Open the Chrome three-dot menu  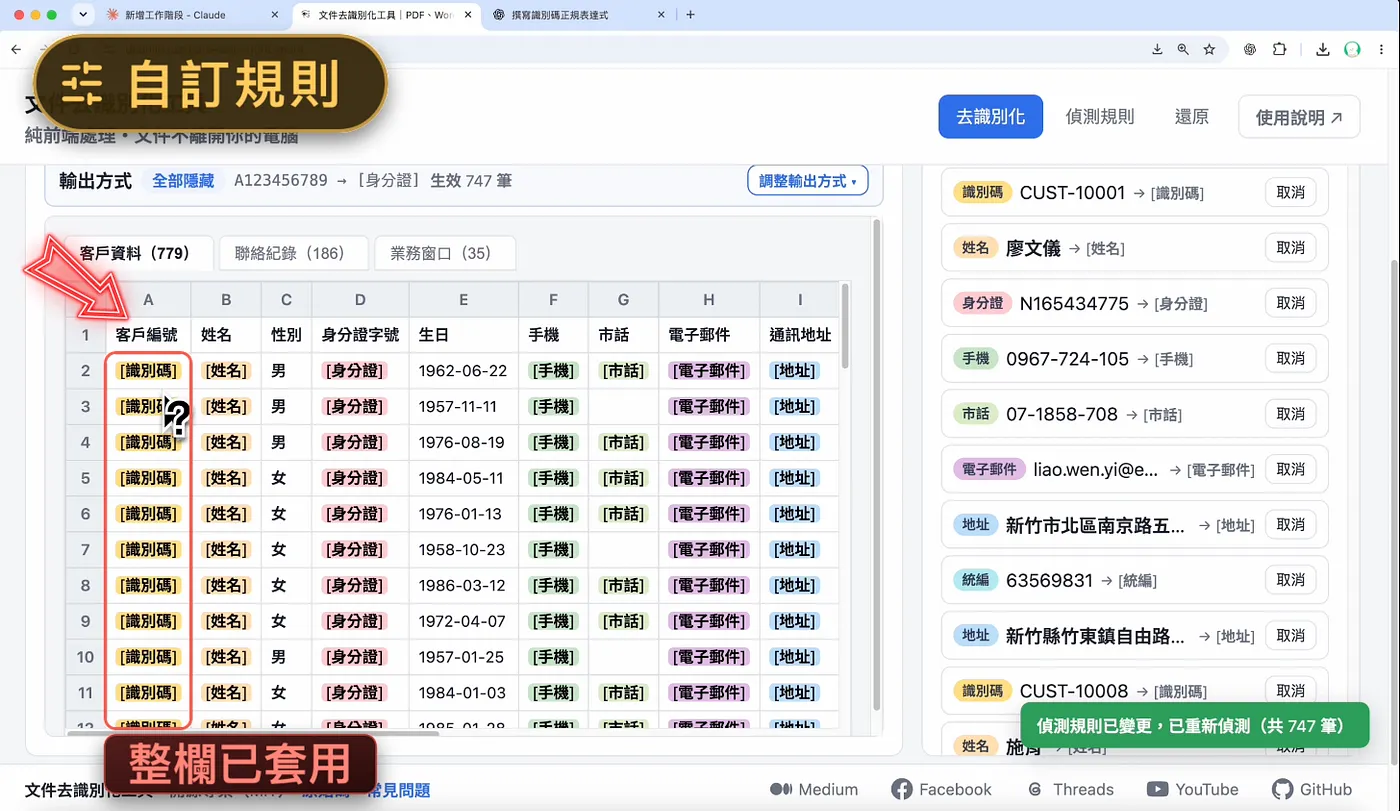pyautogui.click(x=1382, y=49)
